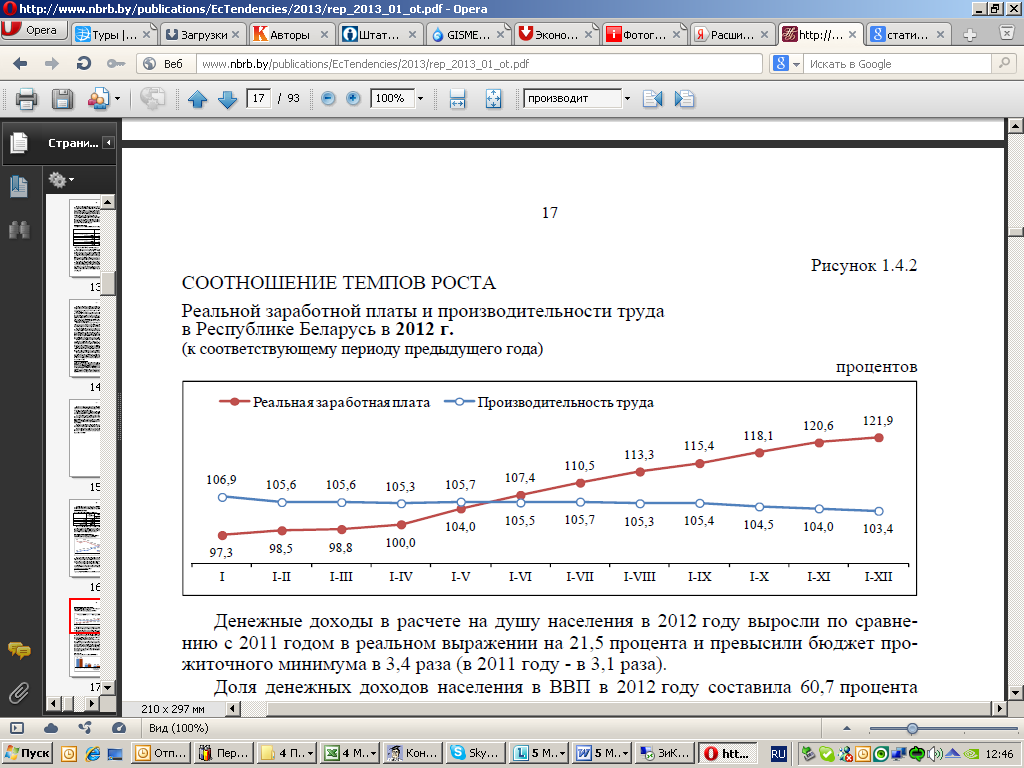Click the address bar URL
The width and height of the screenshot is (1024, 768).
[480, 63]
